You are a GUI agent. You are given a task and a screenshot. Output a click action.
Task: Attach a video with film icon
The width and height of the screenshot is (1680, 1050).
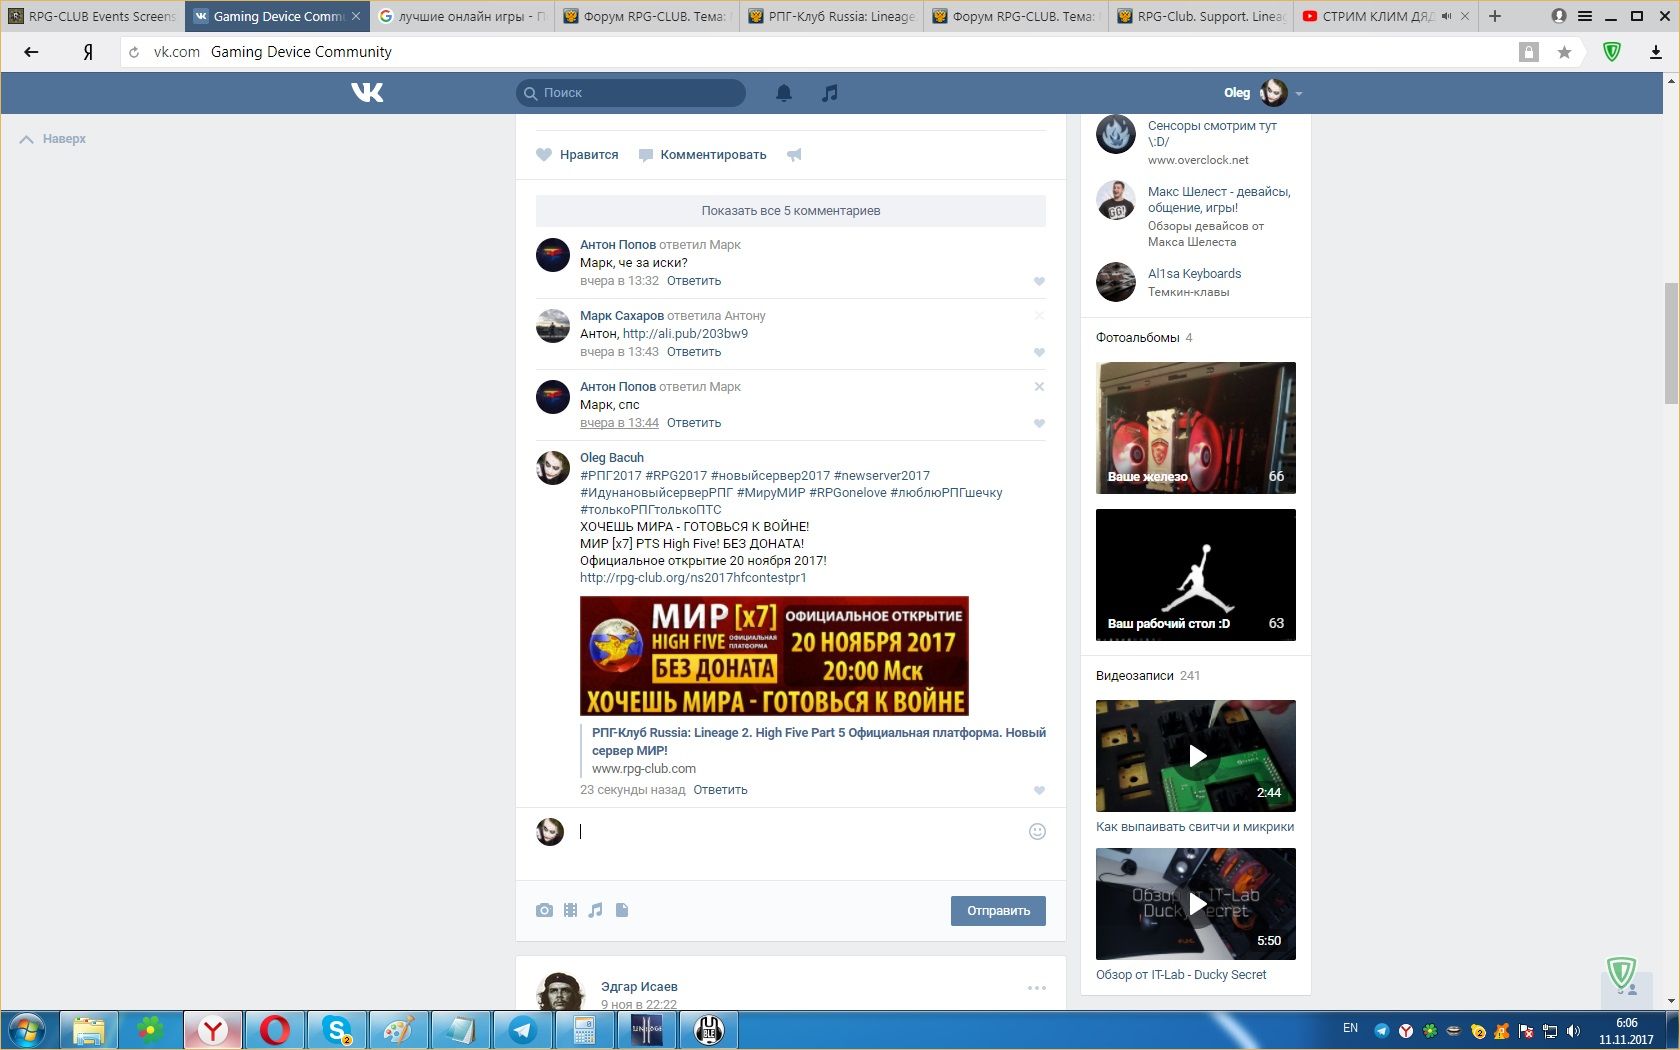click(x=570, y=910)
